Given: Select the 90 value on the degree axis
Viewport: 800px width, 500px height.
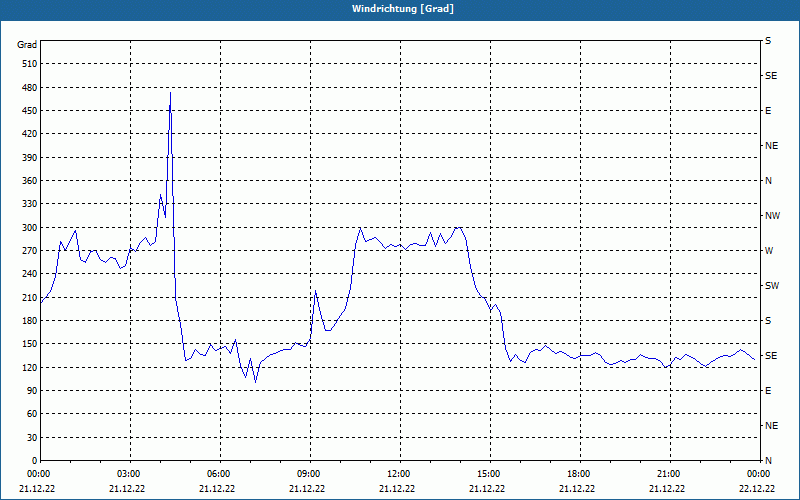Looking at the screenshot, I should [x=32, y=390].
